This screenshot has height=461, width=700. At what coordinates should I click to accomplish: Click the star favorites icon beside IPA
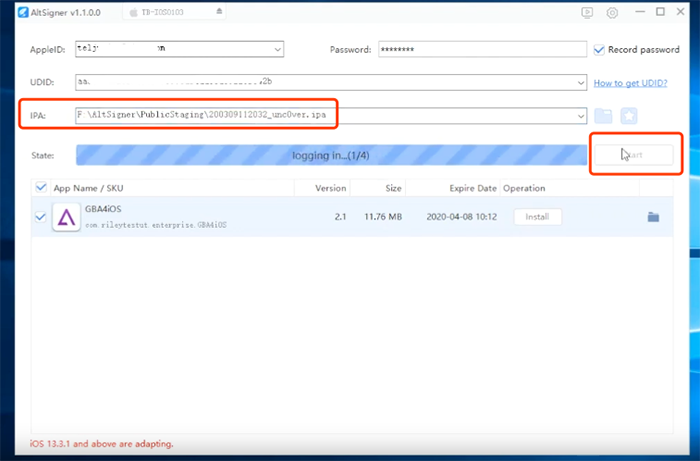click(x=628, y=116)
